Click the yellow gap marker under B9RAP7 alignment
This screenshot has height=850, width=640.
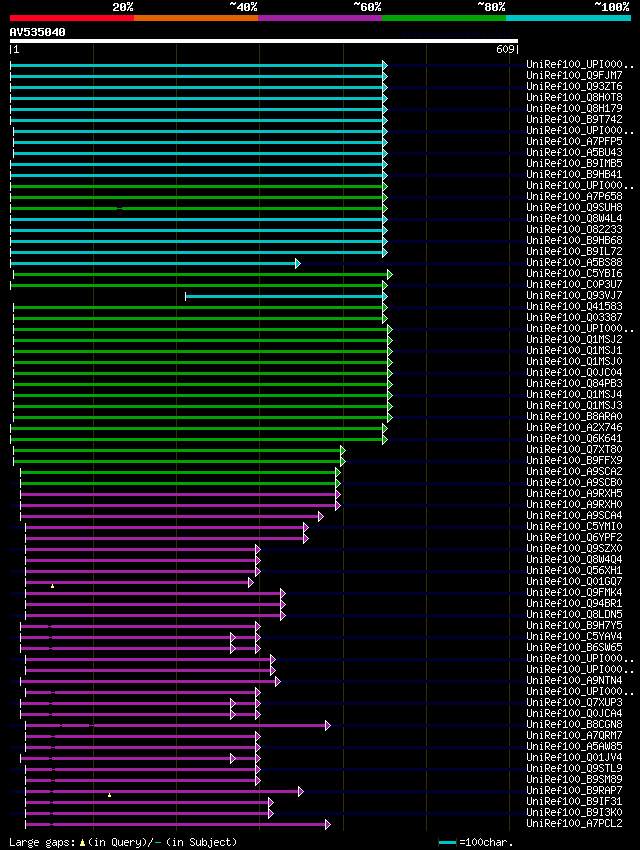click(109, 796)
